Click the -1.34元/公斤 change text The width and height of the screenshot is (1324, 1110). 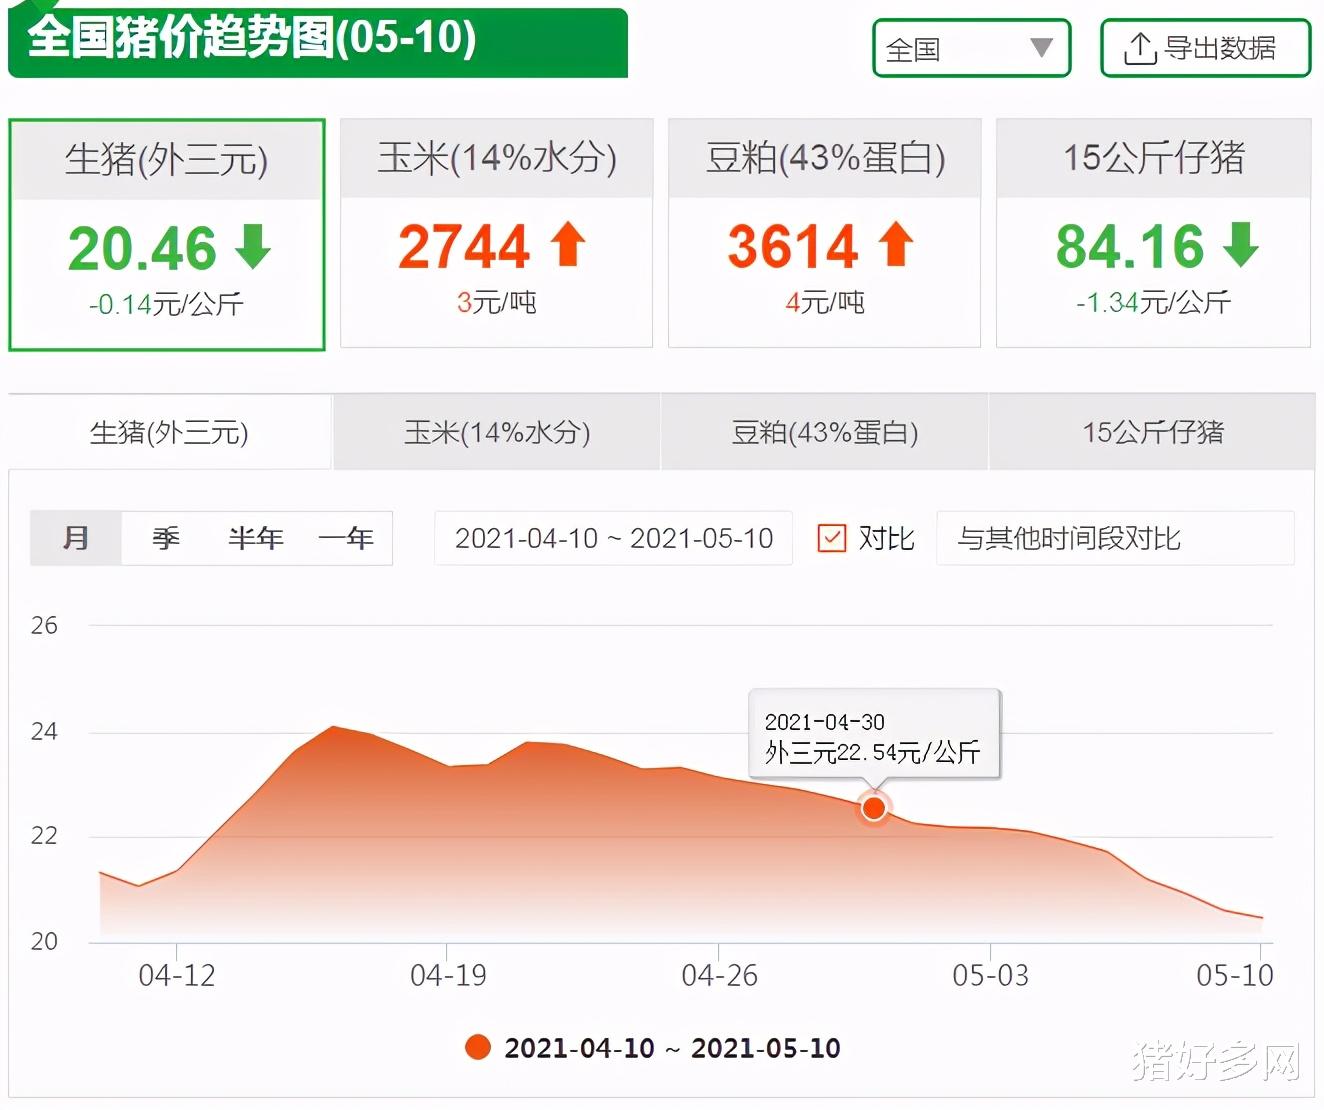[x=1153, y=302]
